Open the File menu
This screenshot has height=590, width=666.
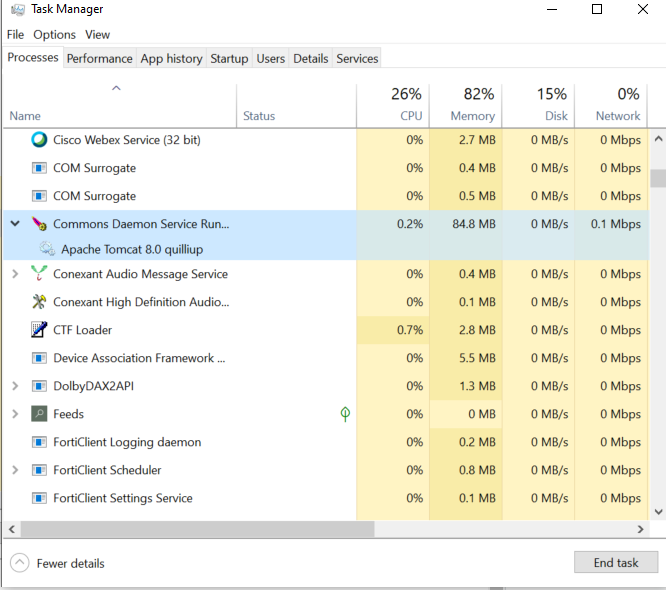pos(15,34)
